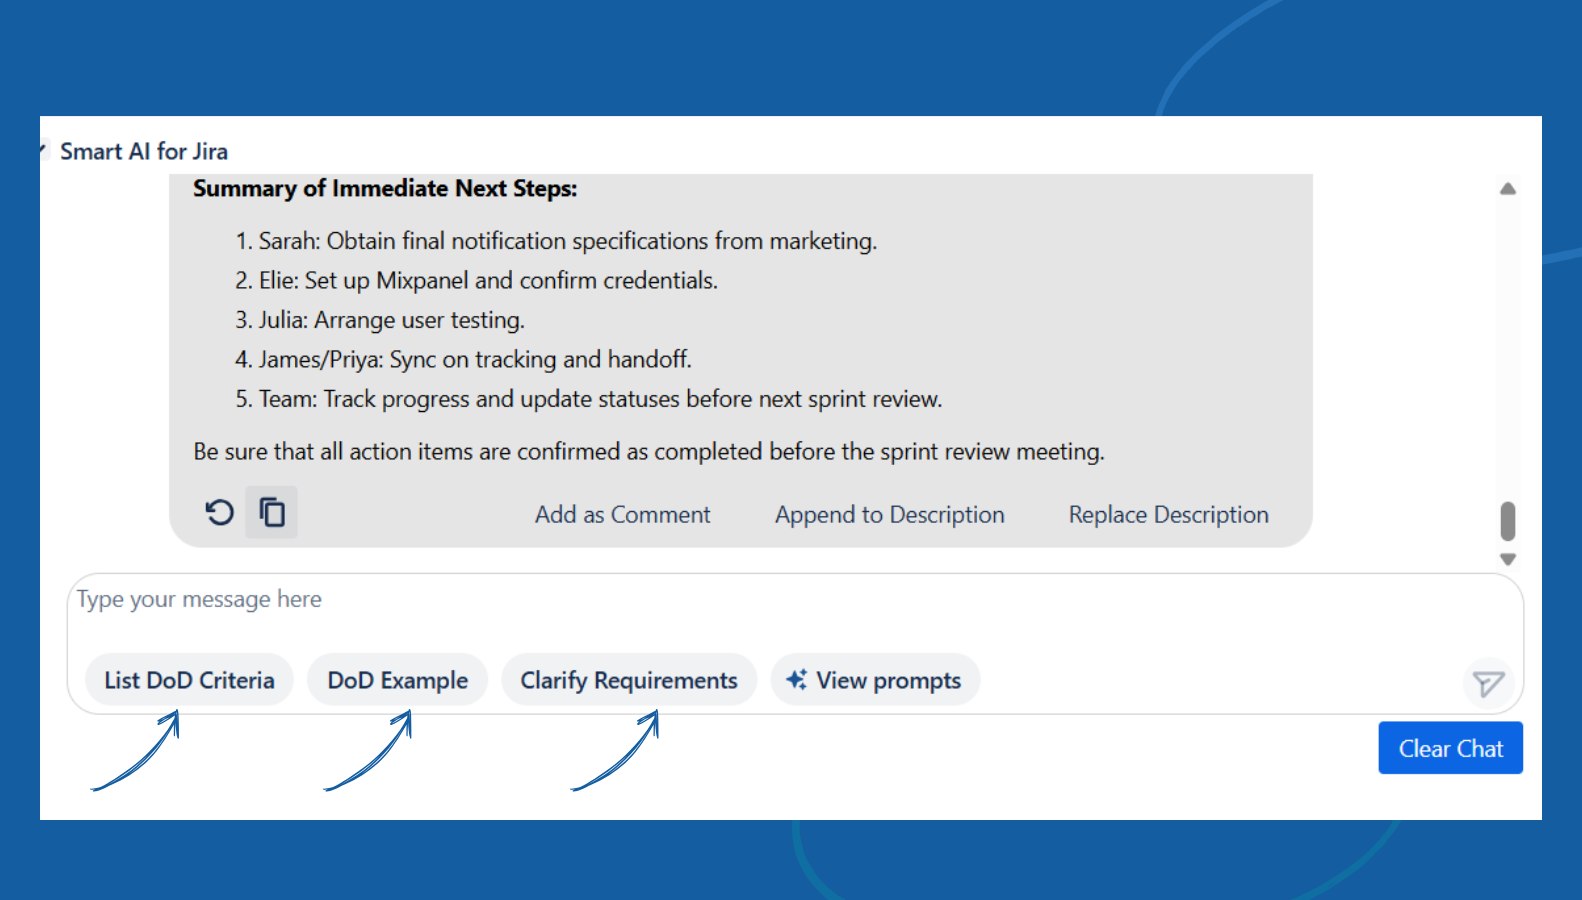Click the Elie Mixpanel setup list item
The width and height of the screenshot is (1582, 900).
click(476, 281)
